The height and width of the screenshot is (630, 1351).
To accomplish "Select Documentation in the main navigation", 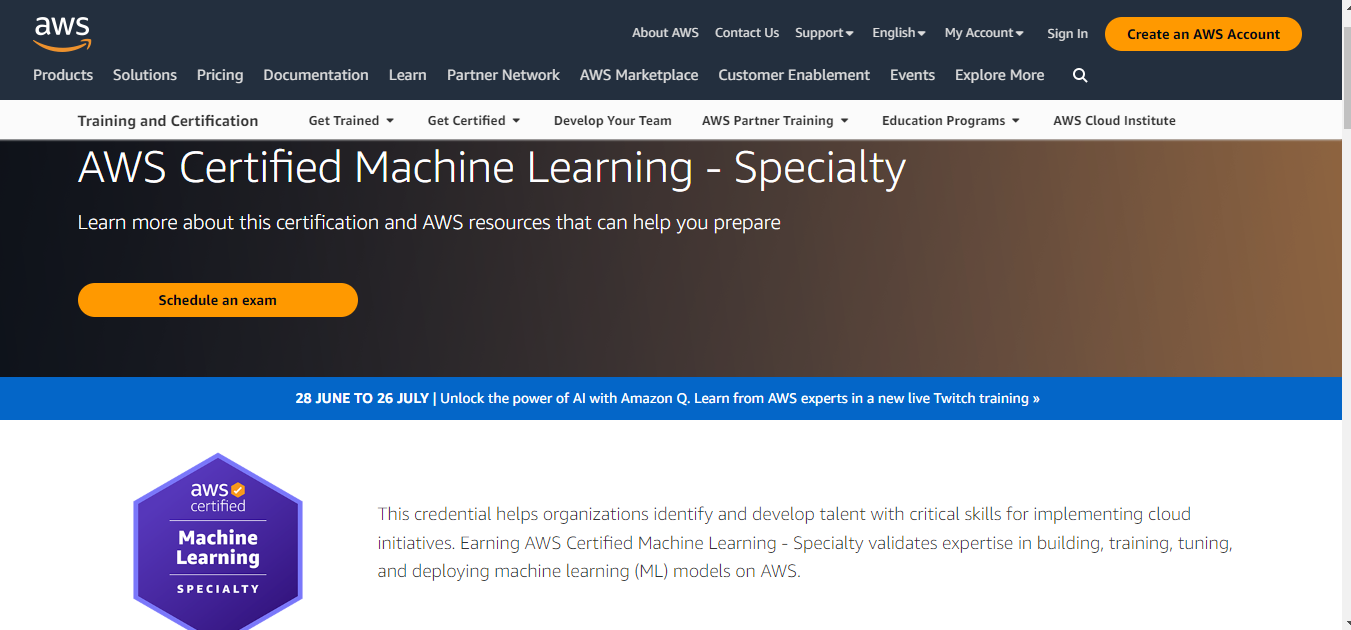I will click(316, 75).
